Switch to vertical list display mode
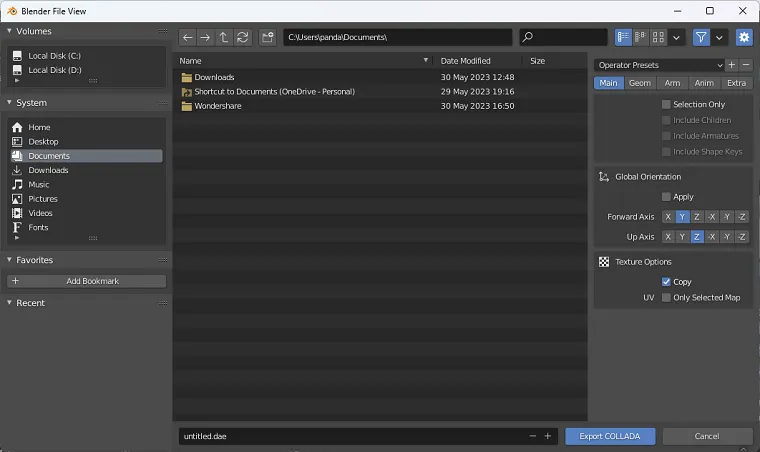This screenshot has height=452, width=760. click(x=623, y=37)
